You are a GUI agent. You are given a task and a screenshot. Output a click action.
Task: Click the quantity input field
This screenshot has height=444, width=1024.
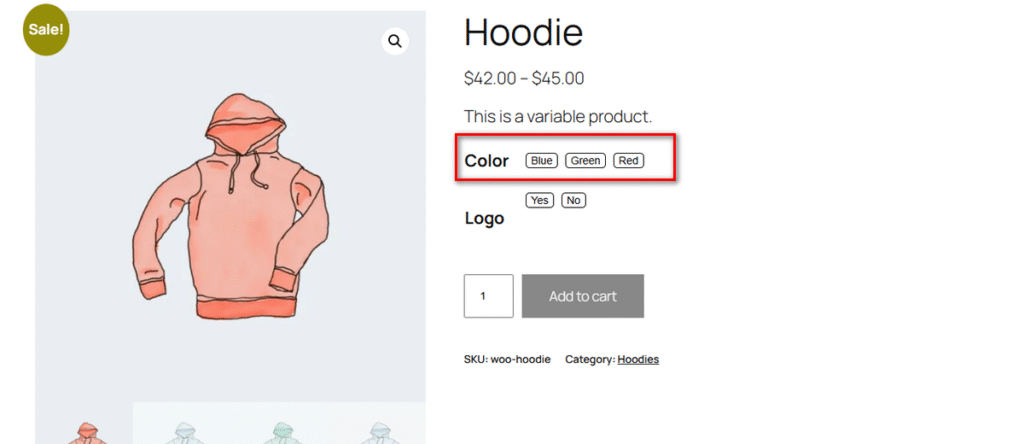pos(488,296)
